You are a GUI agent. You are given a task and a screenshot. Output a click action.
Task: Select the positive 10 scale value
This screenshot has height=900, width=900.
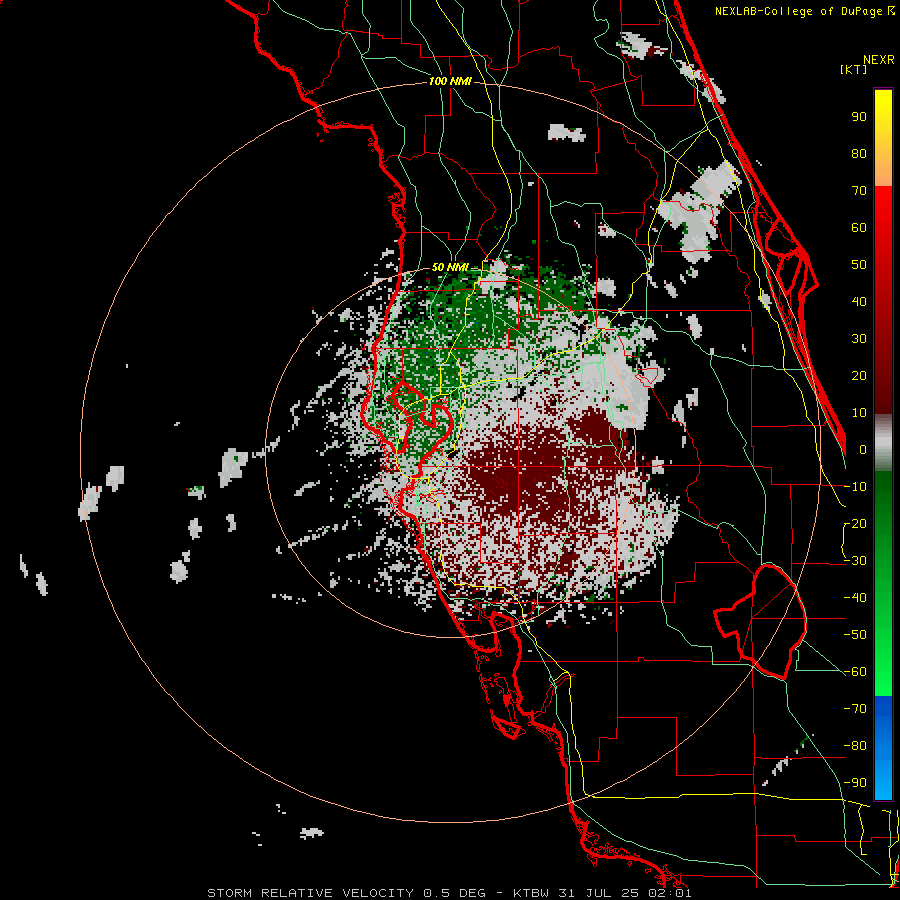859,413
